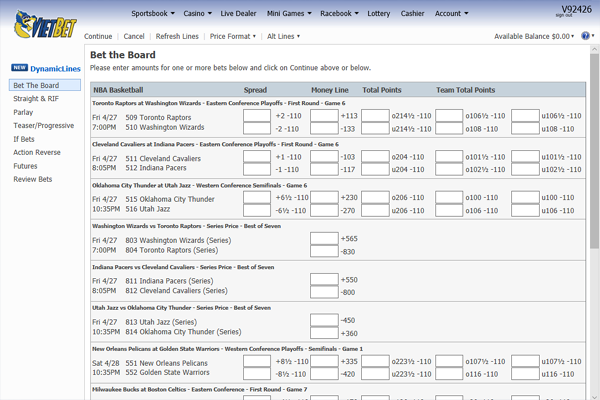Click the o116 team total amount field
Screen dimensions: 600x400
(x=449, y=374)
